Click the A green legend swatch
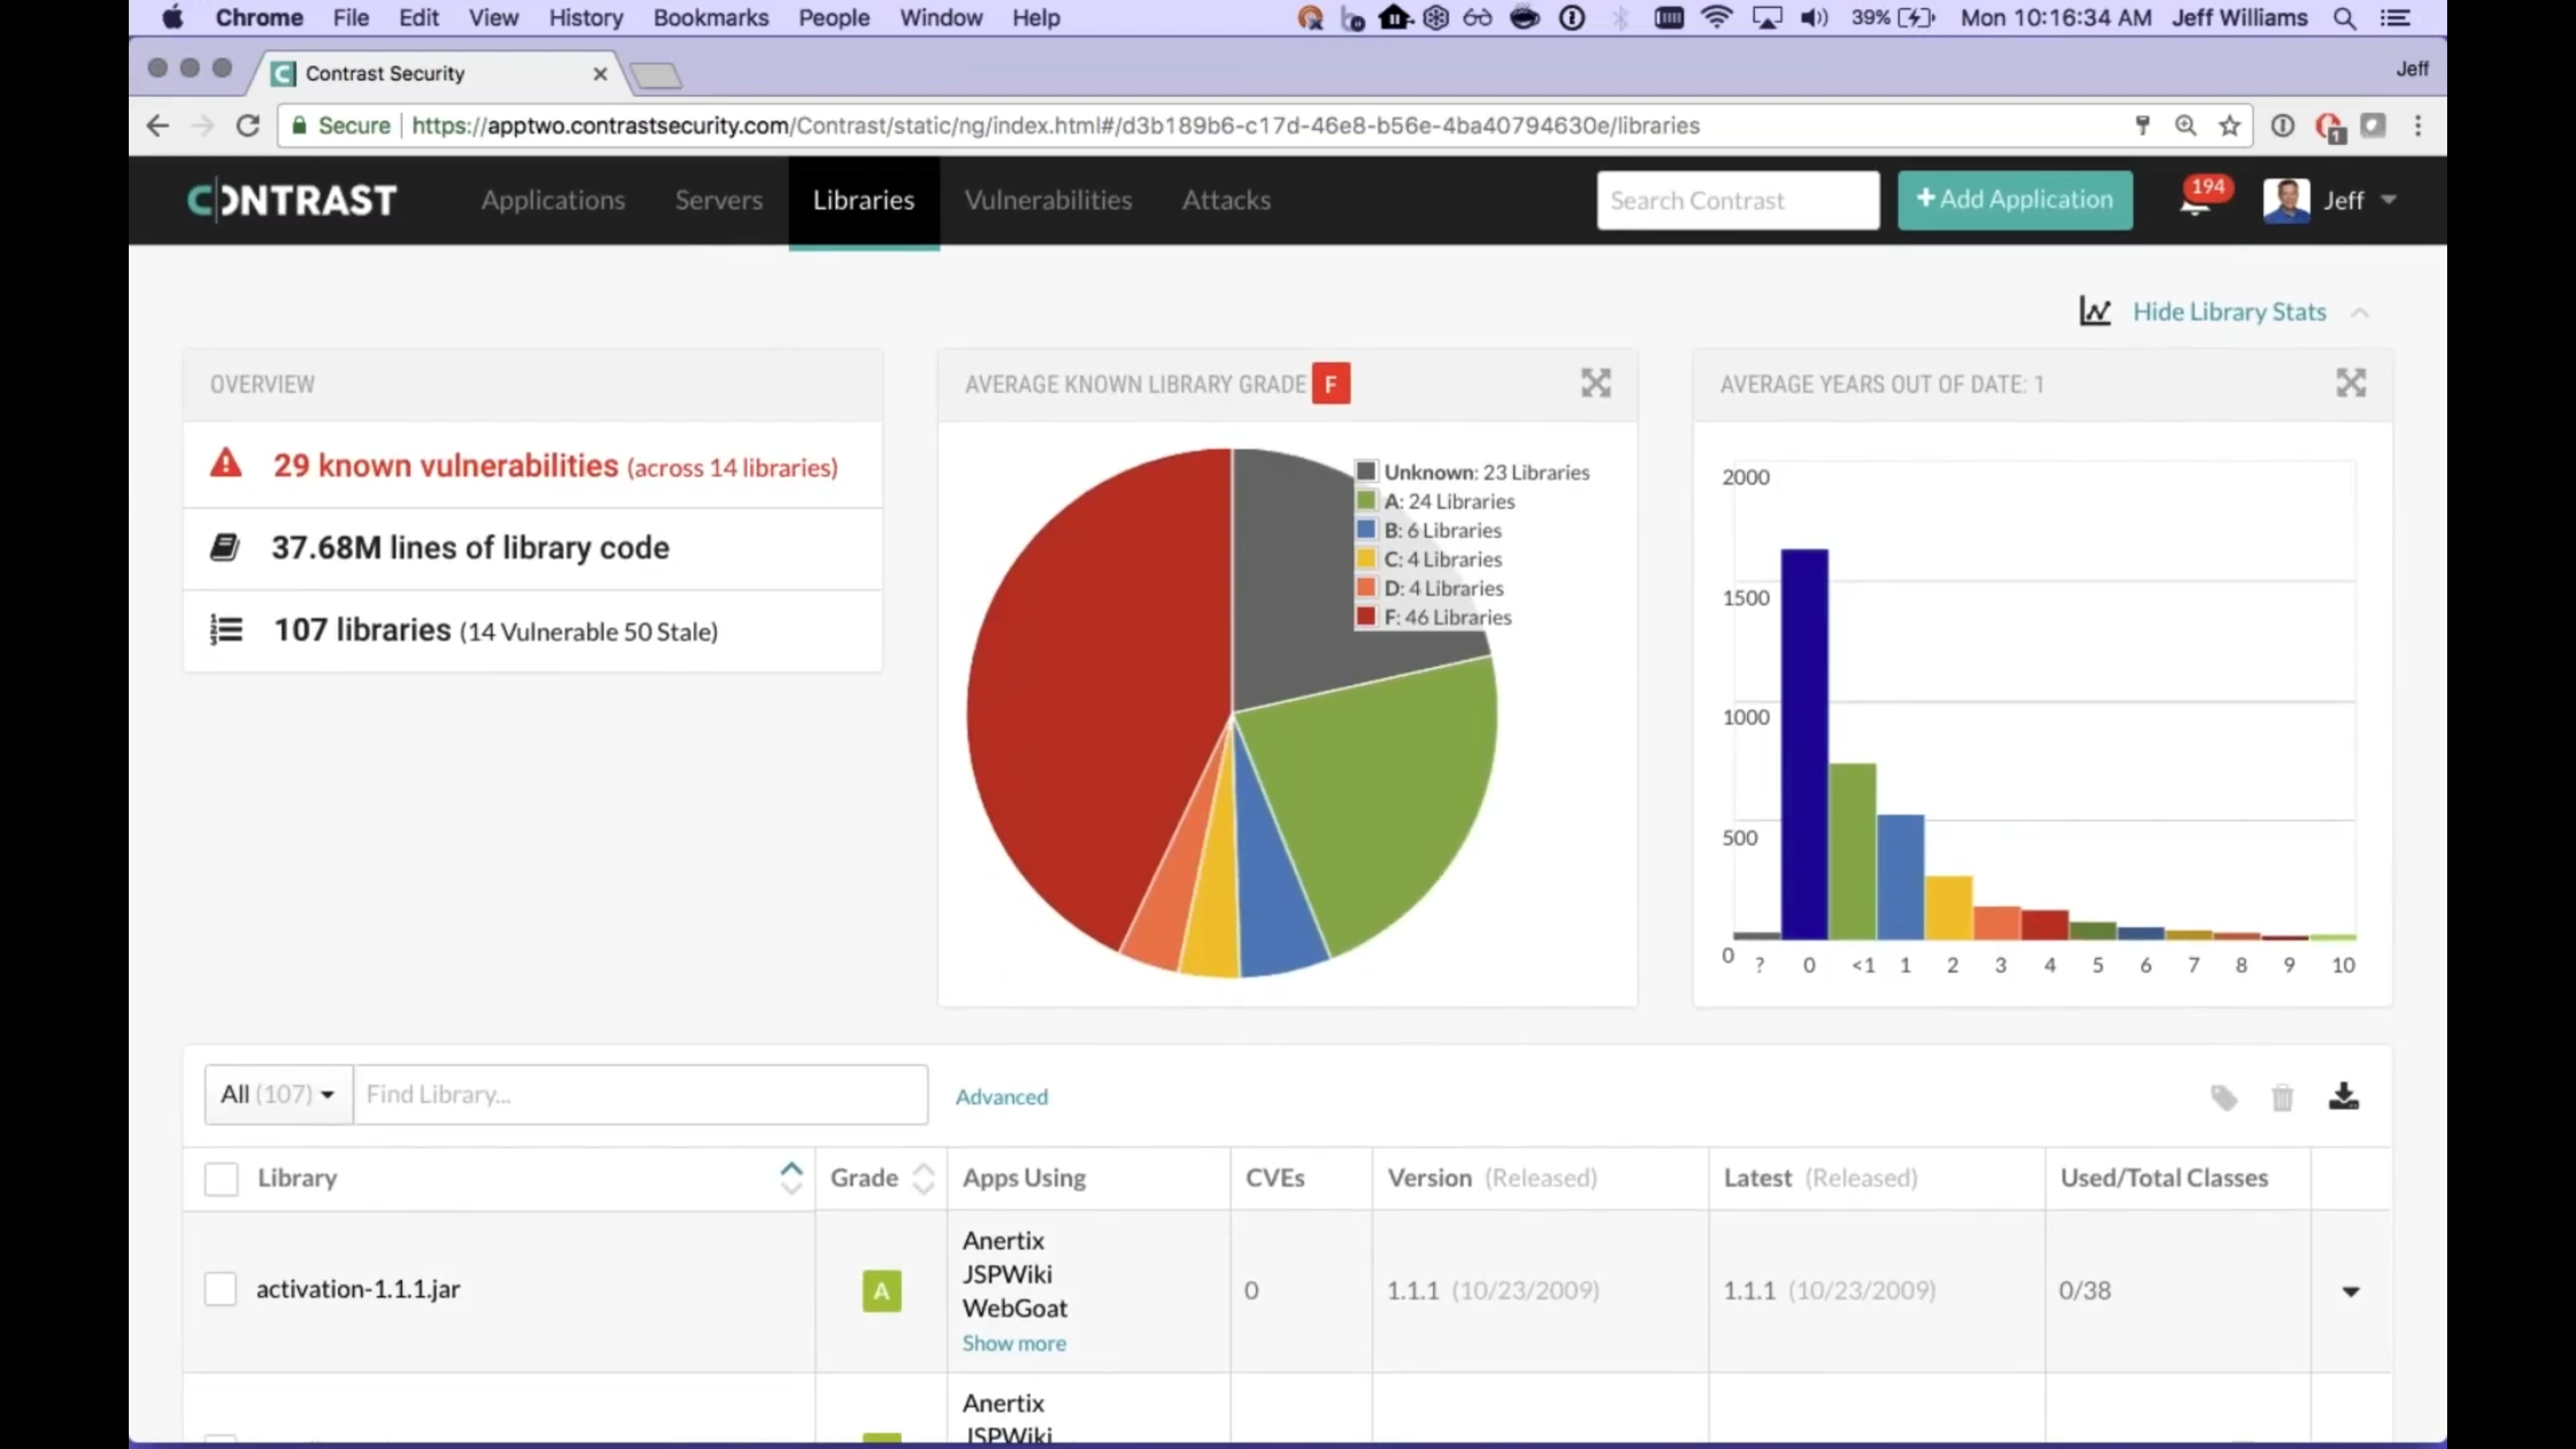The width and height of the screenshot is (2576, 1449). (x=1366, y=500)
